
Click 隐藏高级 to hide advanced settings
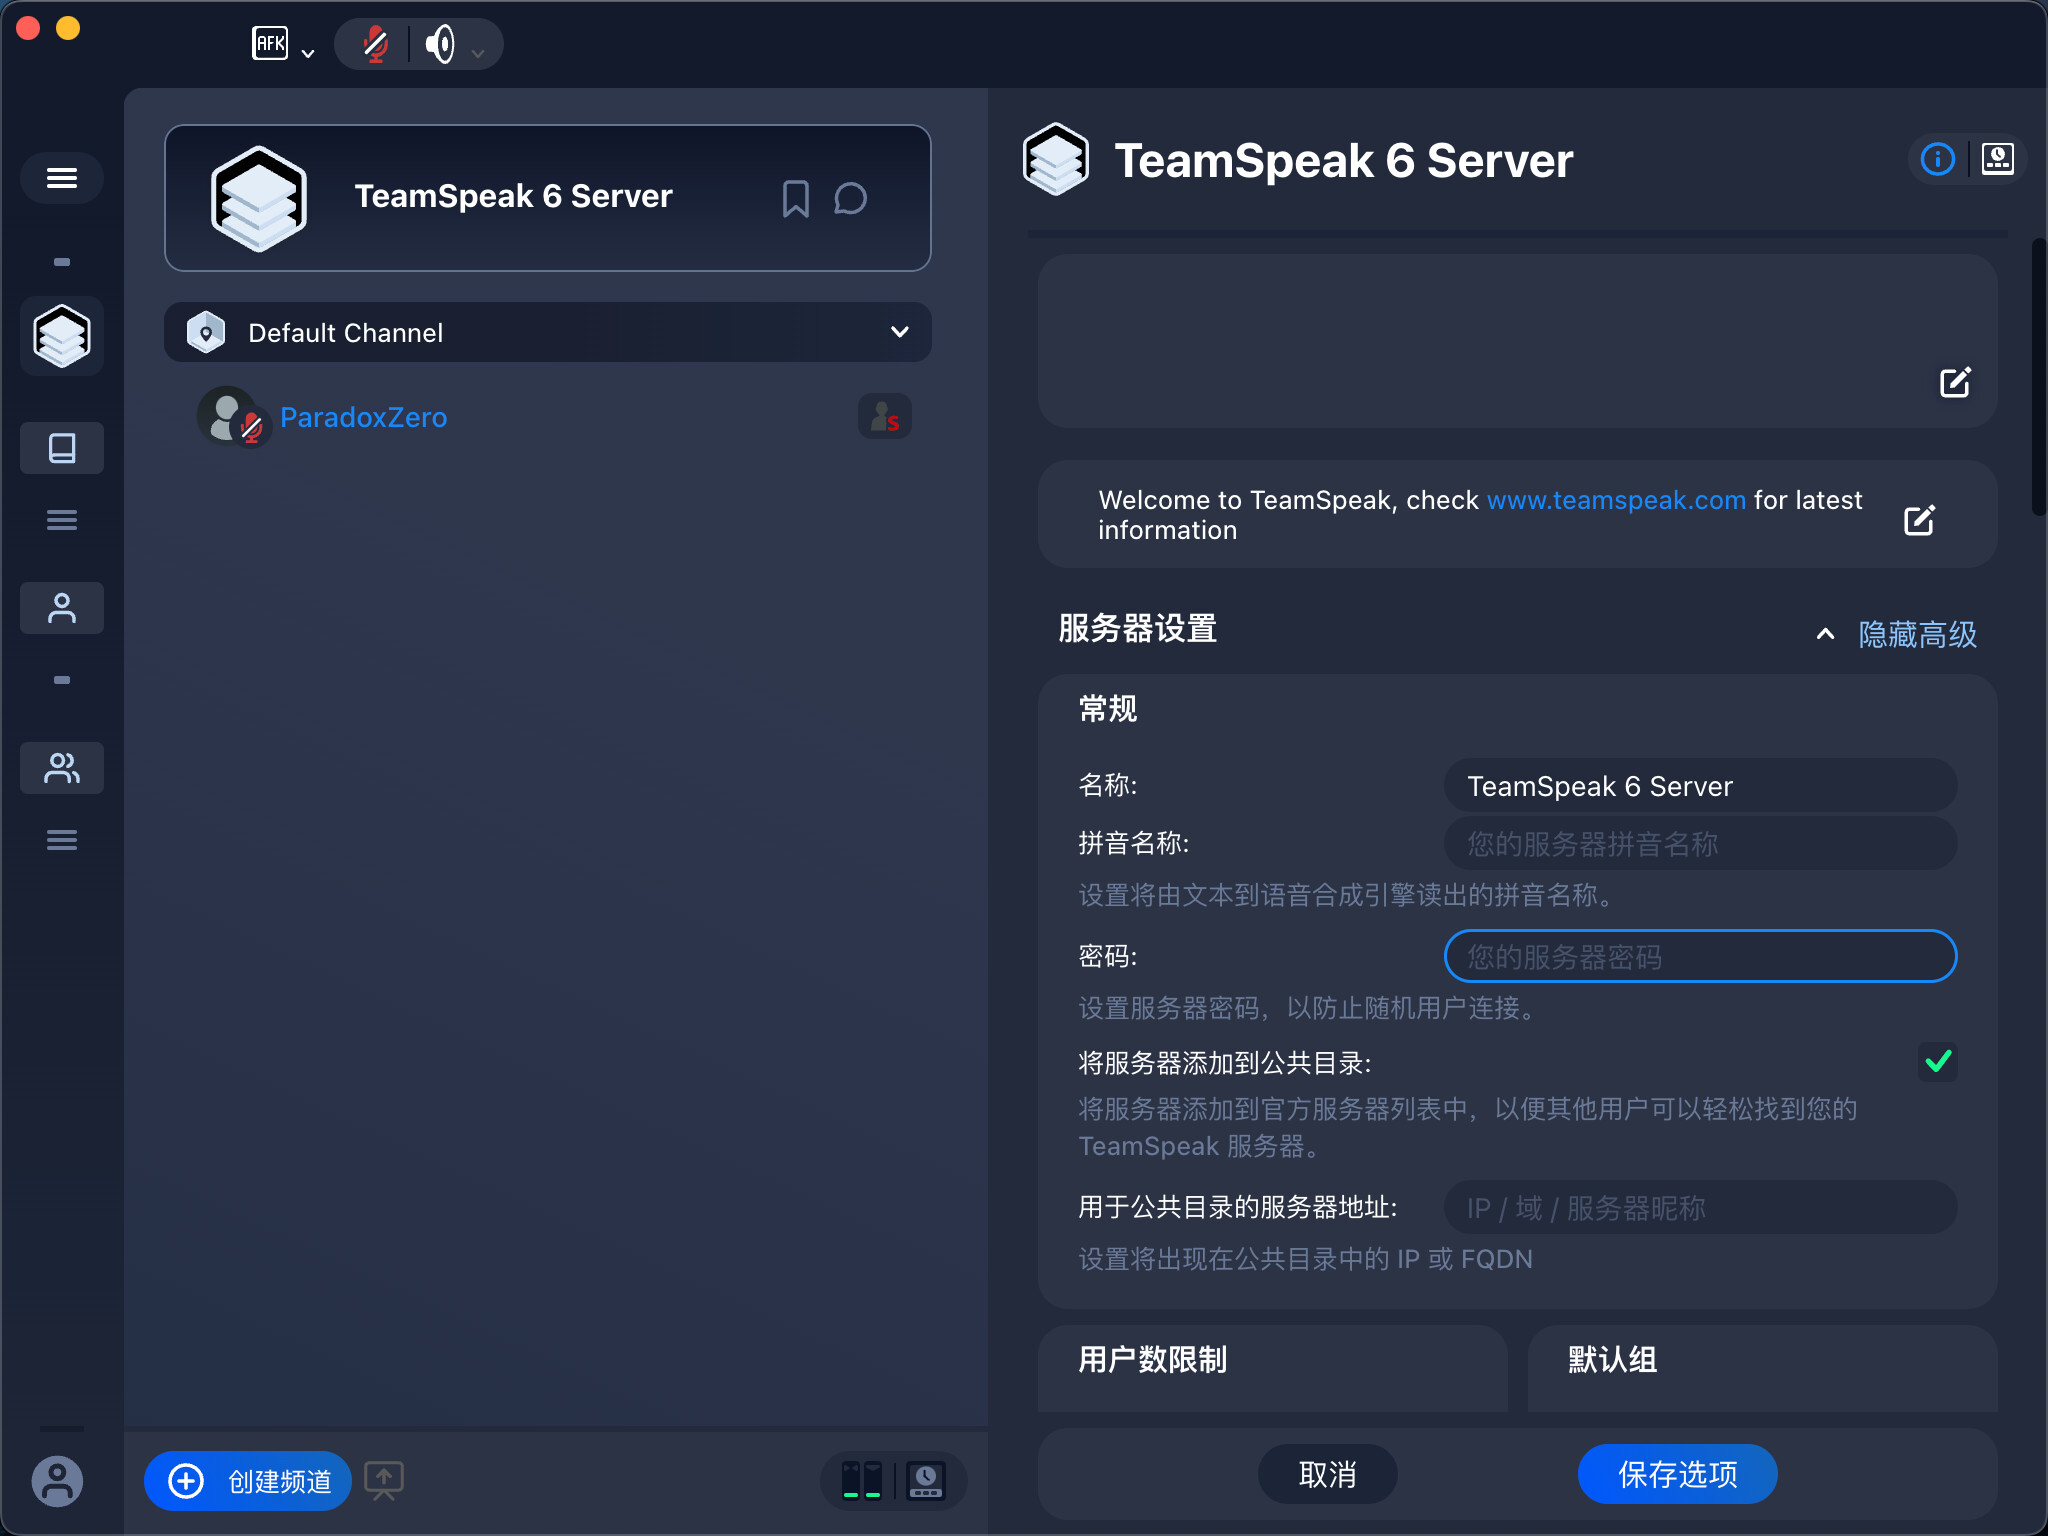coord(1917,634)
